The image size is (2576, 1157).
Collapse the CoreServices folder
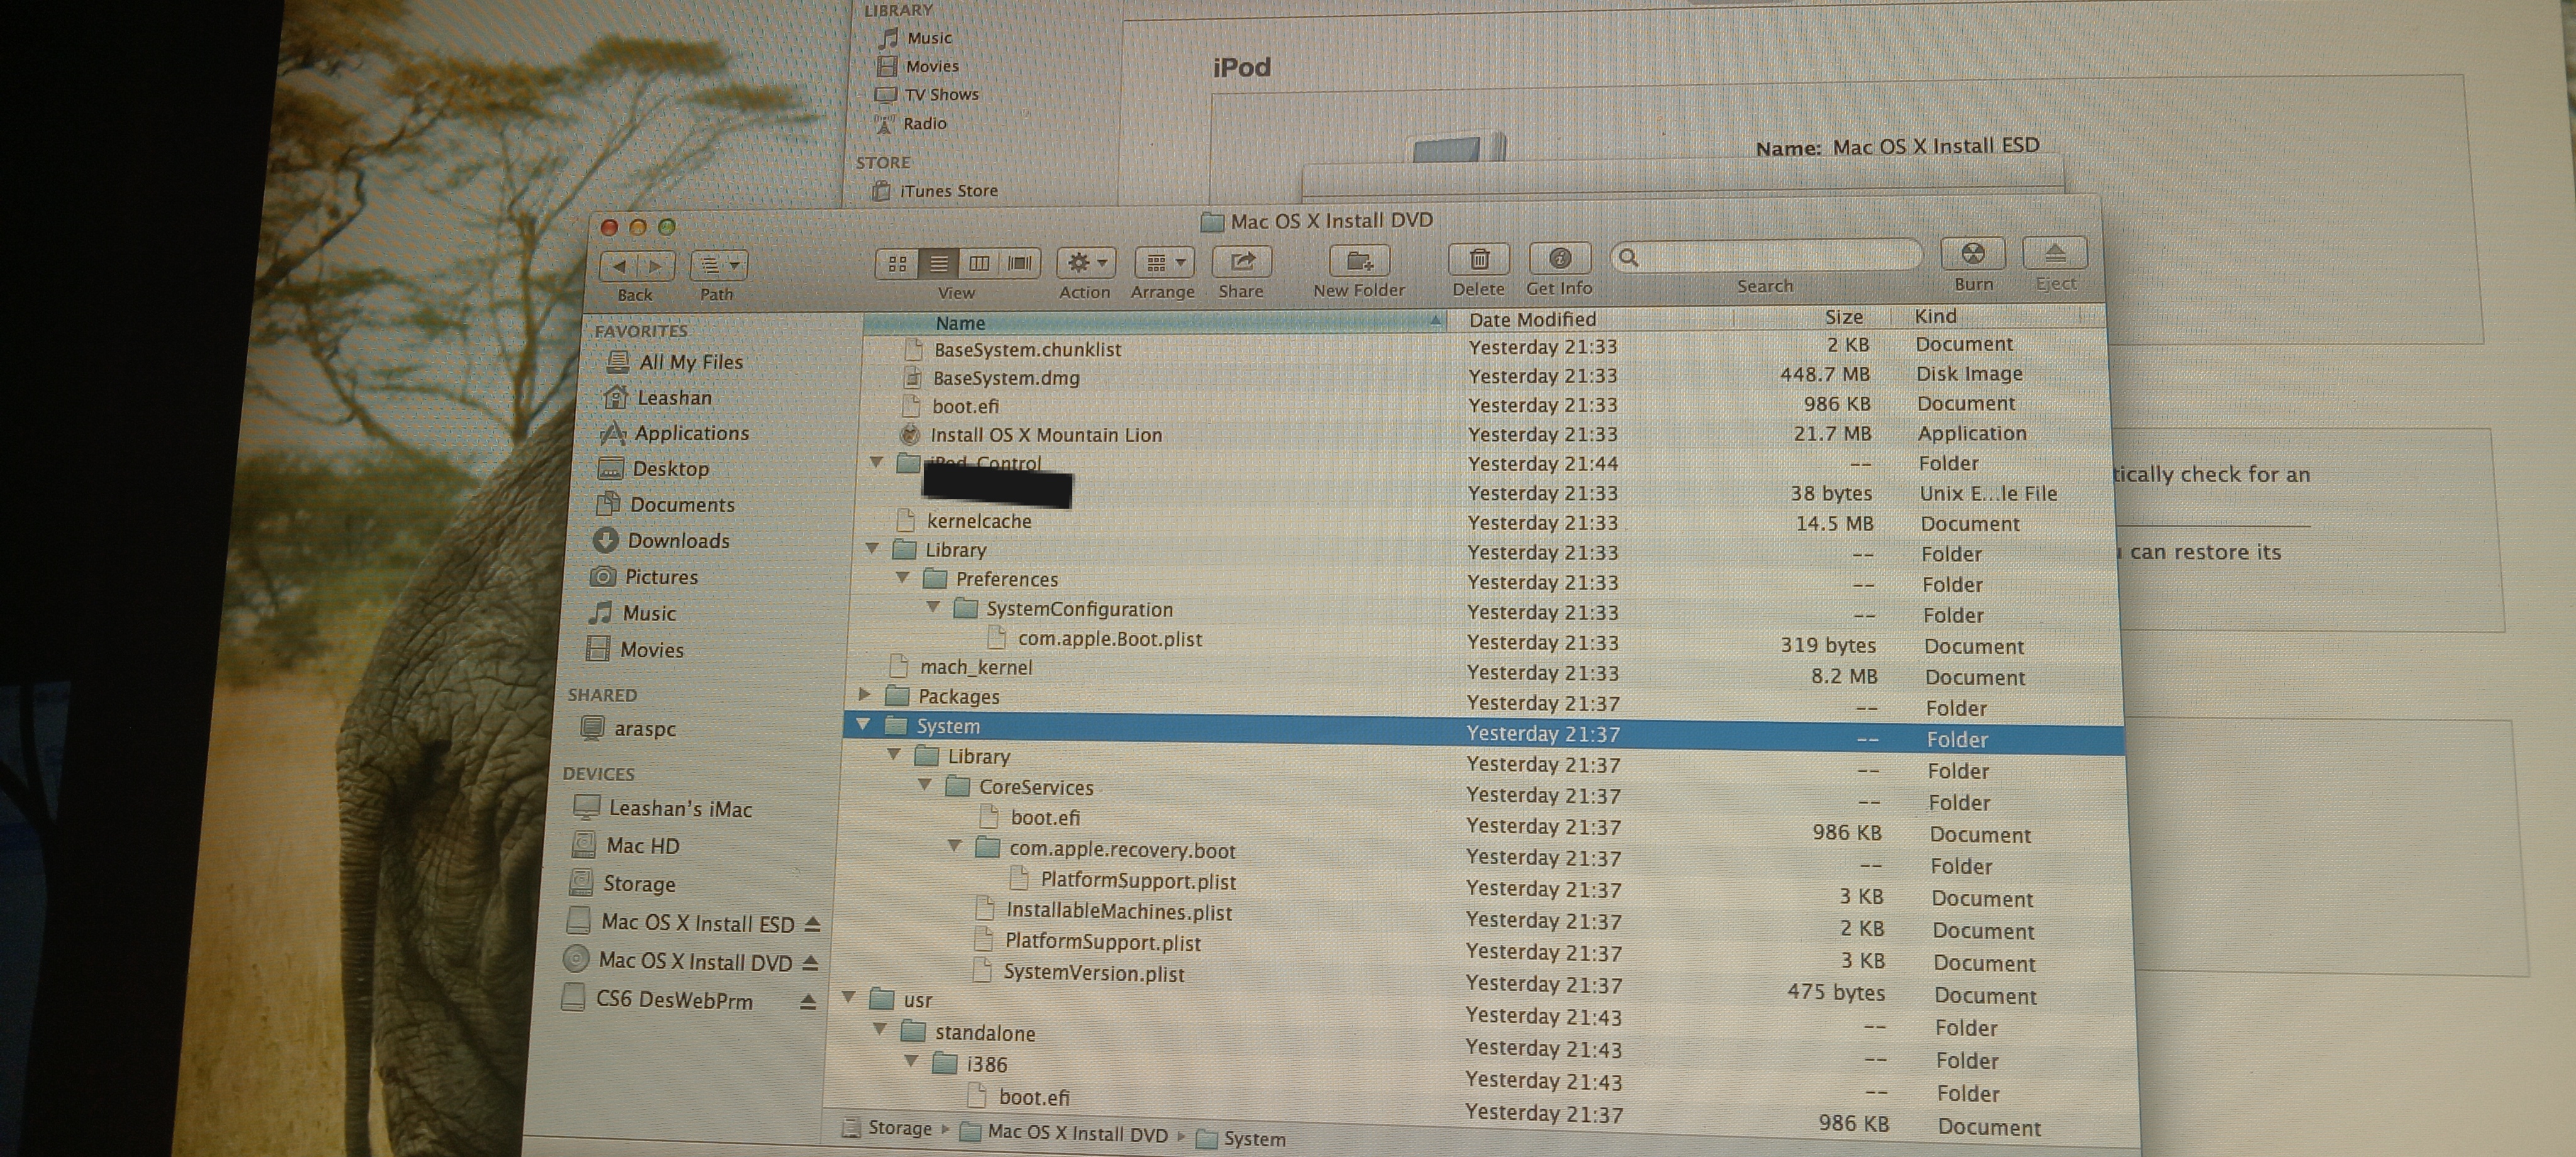(x=925, y=786)
